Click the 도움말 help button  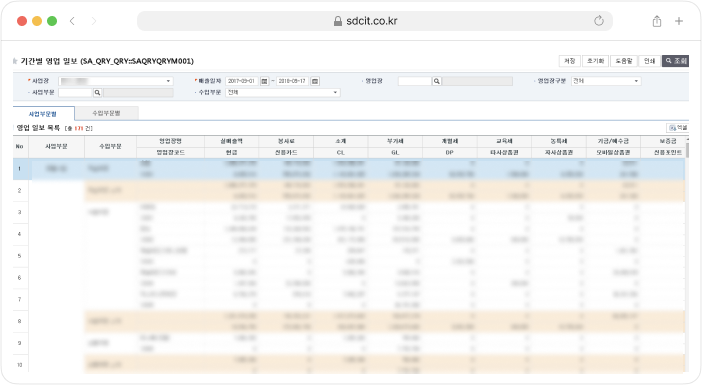[624, 61]
